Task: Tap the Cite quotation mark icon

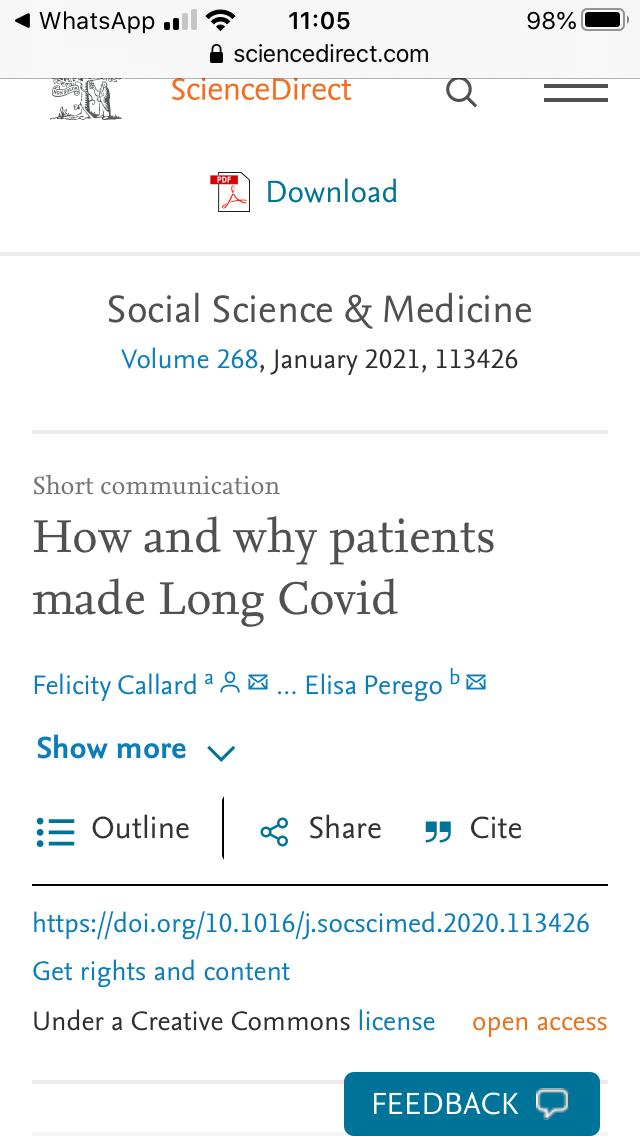Action: point(438,832)
